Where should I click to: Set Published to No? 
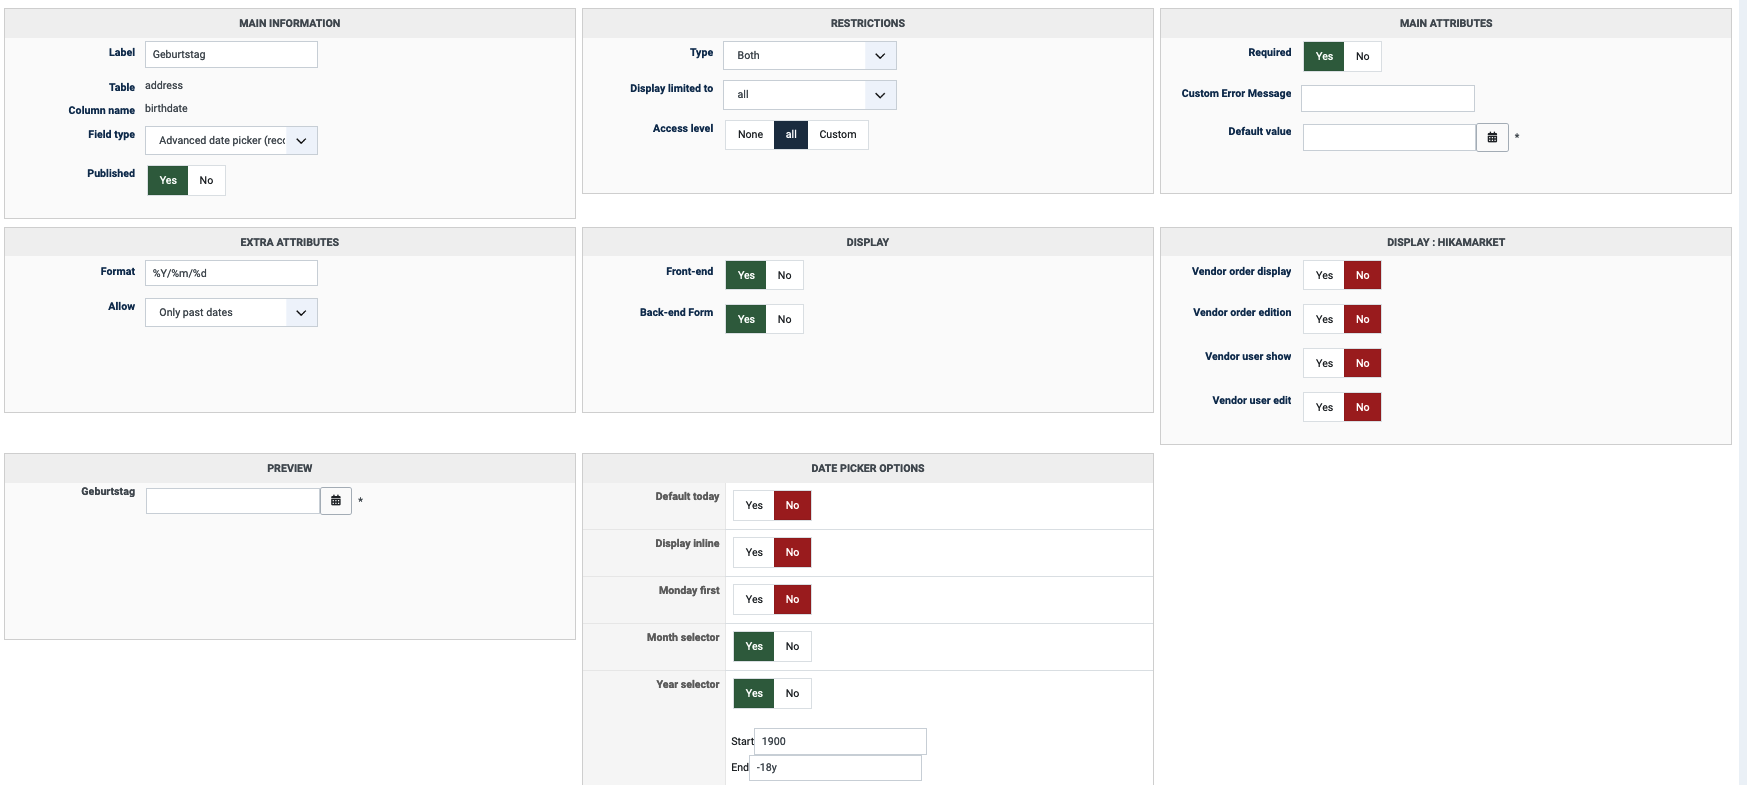[x=206, y=181]
